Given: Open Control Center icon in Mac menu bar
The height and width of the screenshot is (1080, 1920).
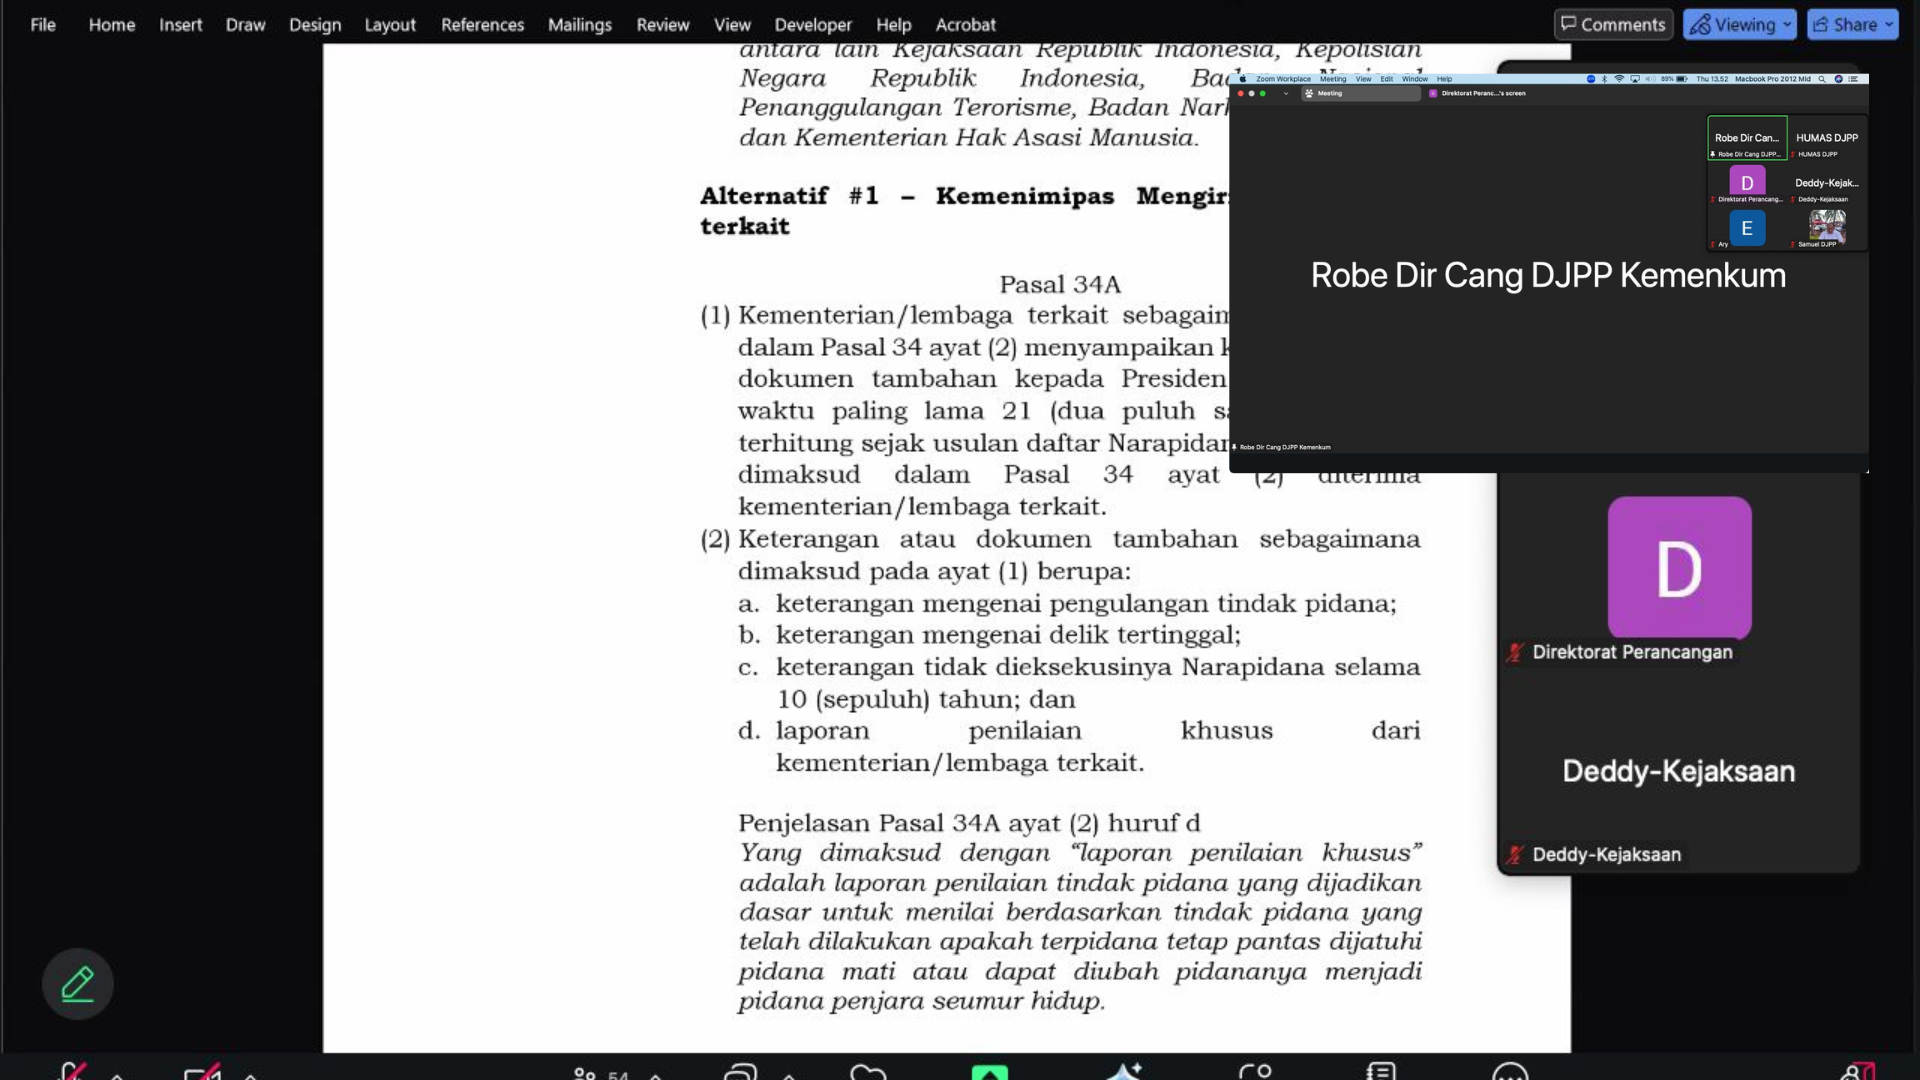Looking at the screenshot, I should coord(1853,79).
